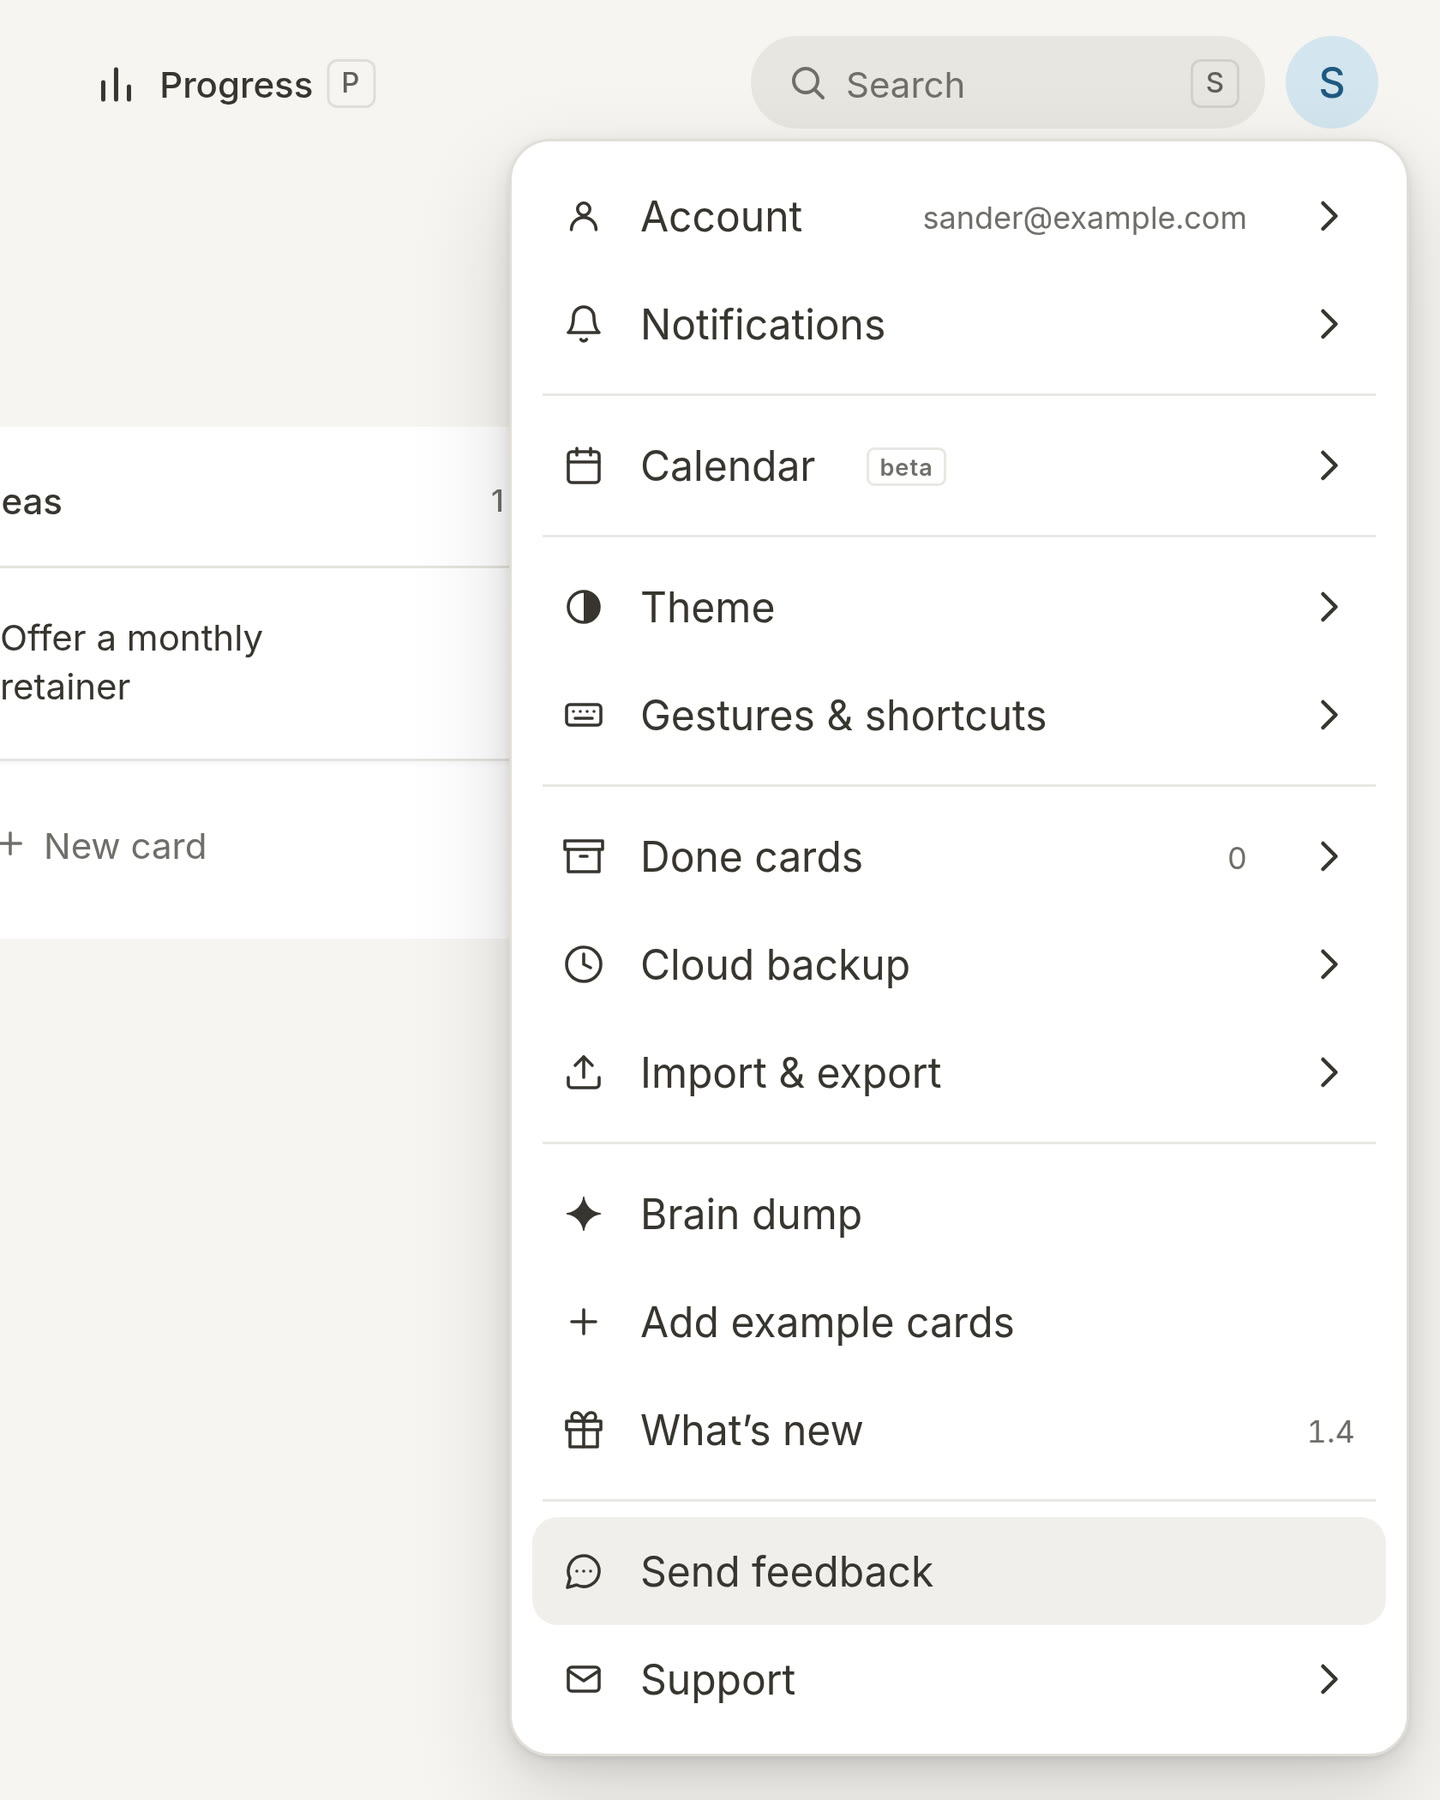1440x1800 pixels.
Task: Click the sander@example.com email text
Action: [x=1084, y=218]
